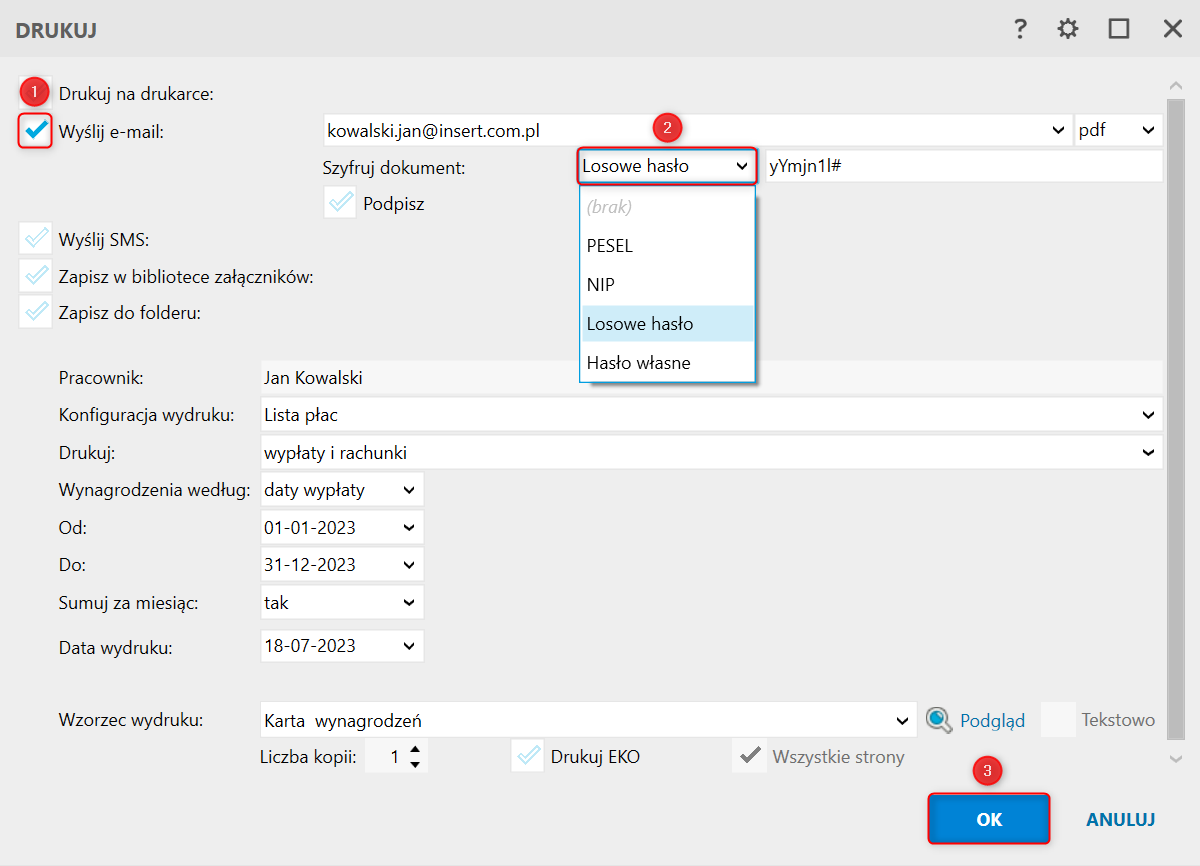Collapse the Szyfruj dokument combo box
Image resolution: width=1200 pixels, height=866 pixels.
pos(742,167)
